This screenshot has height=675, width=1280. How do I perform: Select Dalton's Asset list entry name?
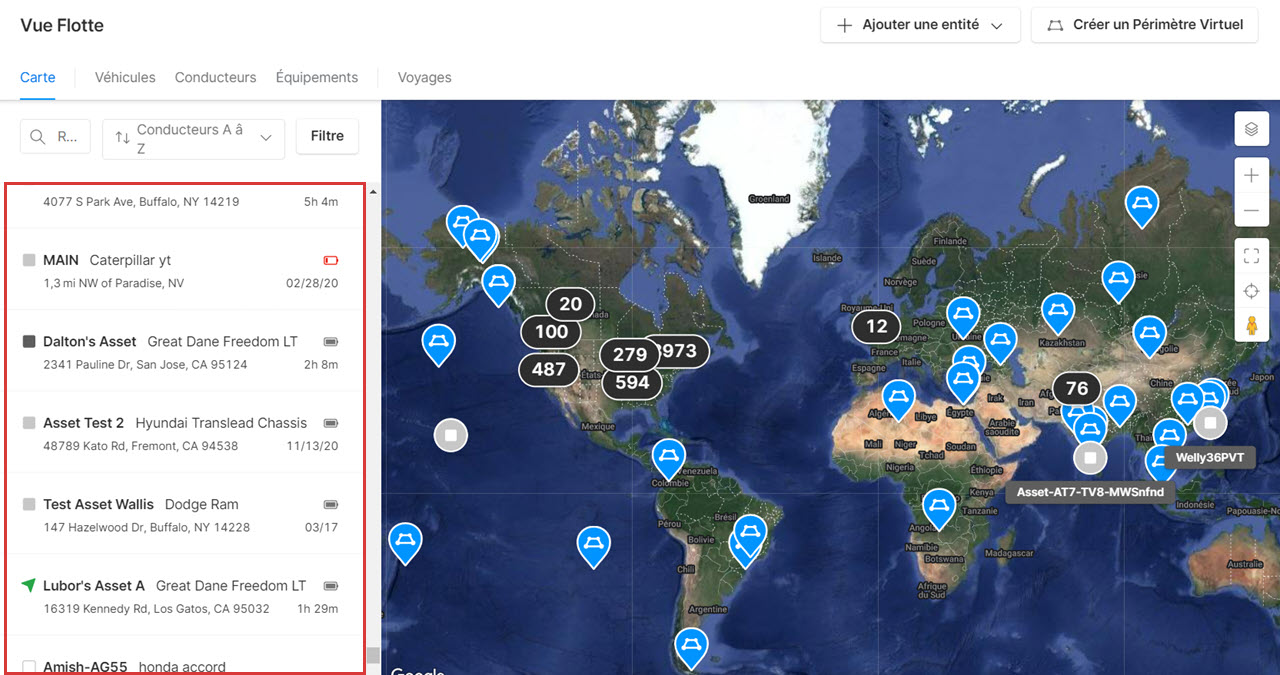(x=90, y=341)
